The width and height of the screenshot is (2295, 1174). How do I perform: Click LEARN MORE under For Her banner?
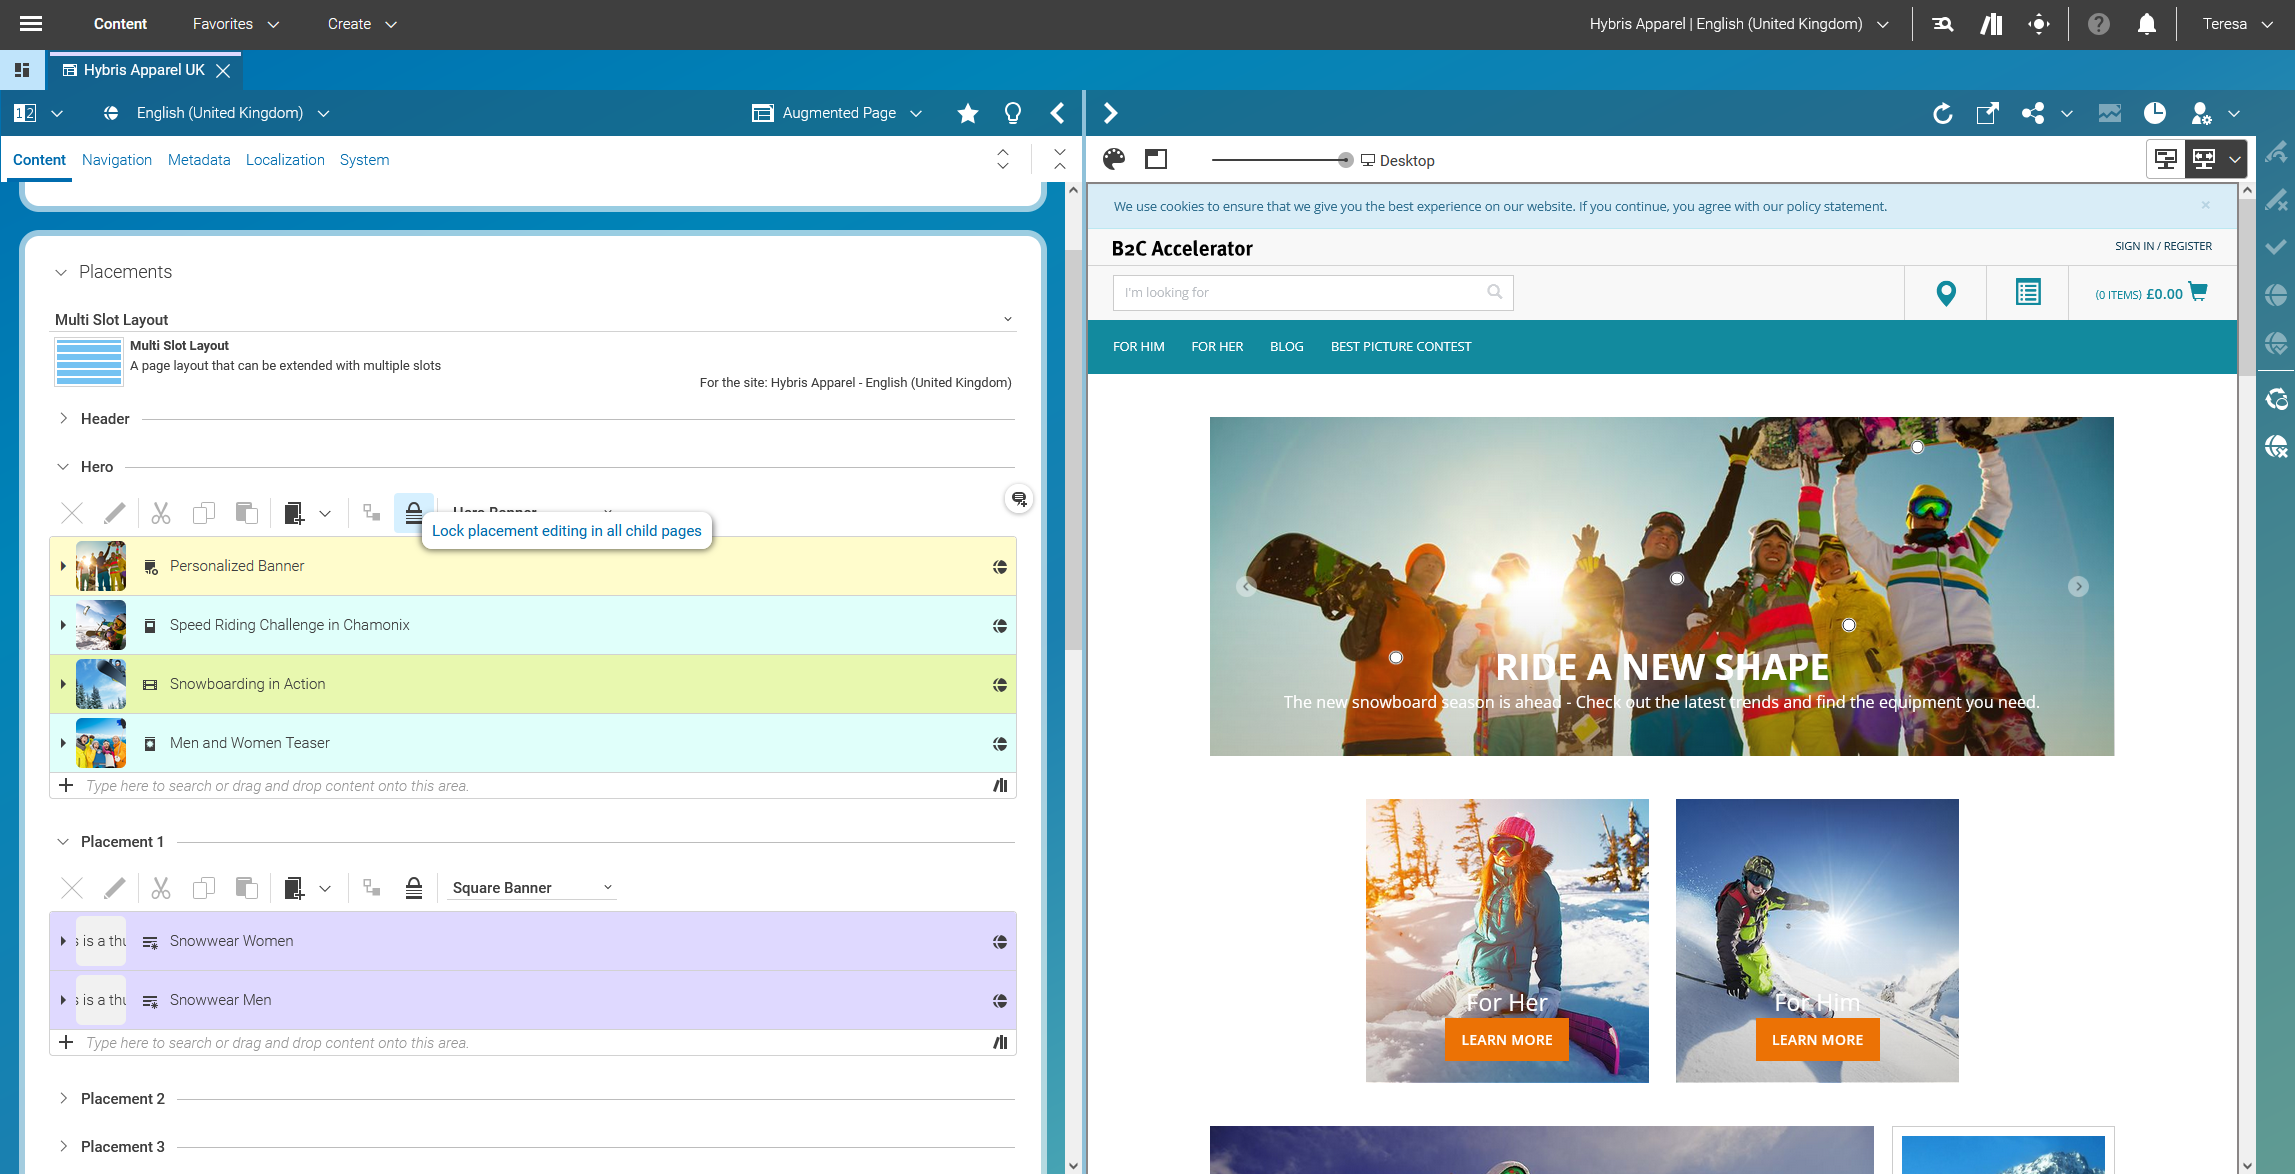(x=1507, y=1039)
